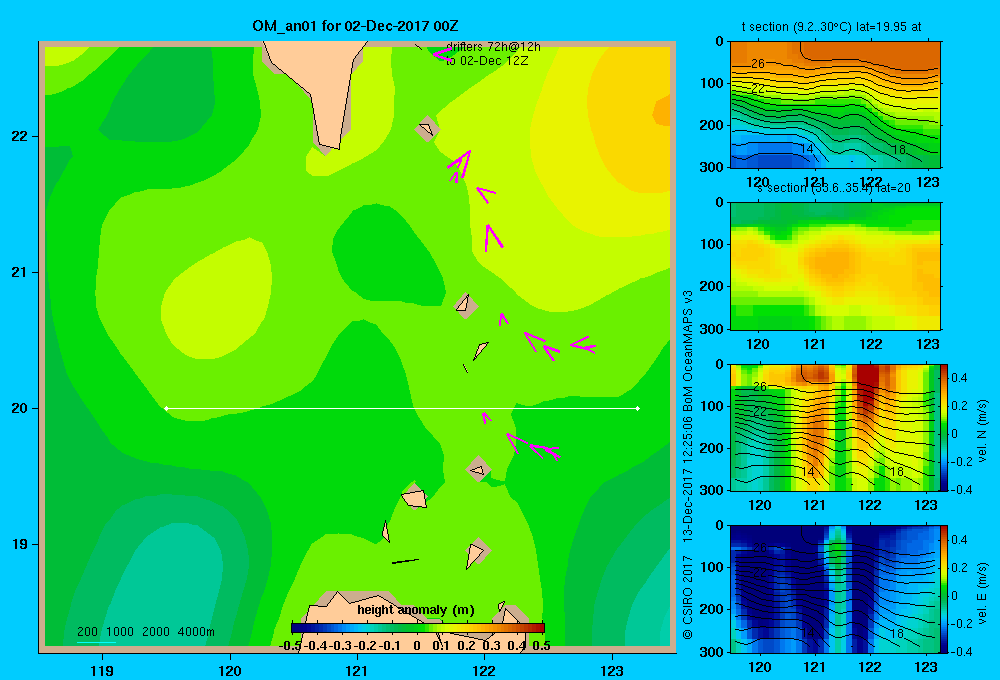The height and width of the screenshot is (680, 1000).
Task: Click the 'height anomaly (m)' legend title
Action: coord(416,610)
